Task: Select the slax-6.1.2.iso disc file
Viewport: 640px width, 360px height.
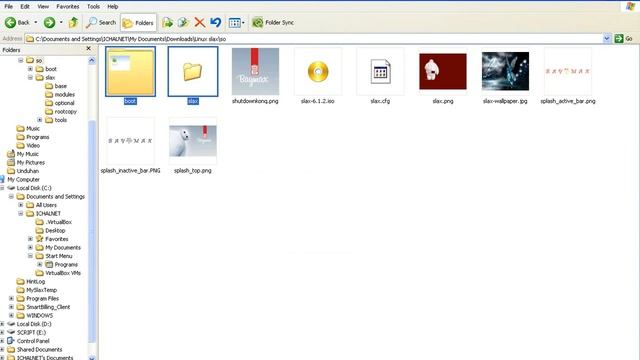Action: click(x=318, y=71)
